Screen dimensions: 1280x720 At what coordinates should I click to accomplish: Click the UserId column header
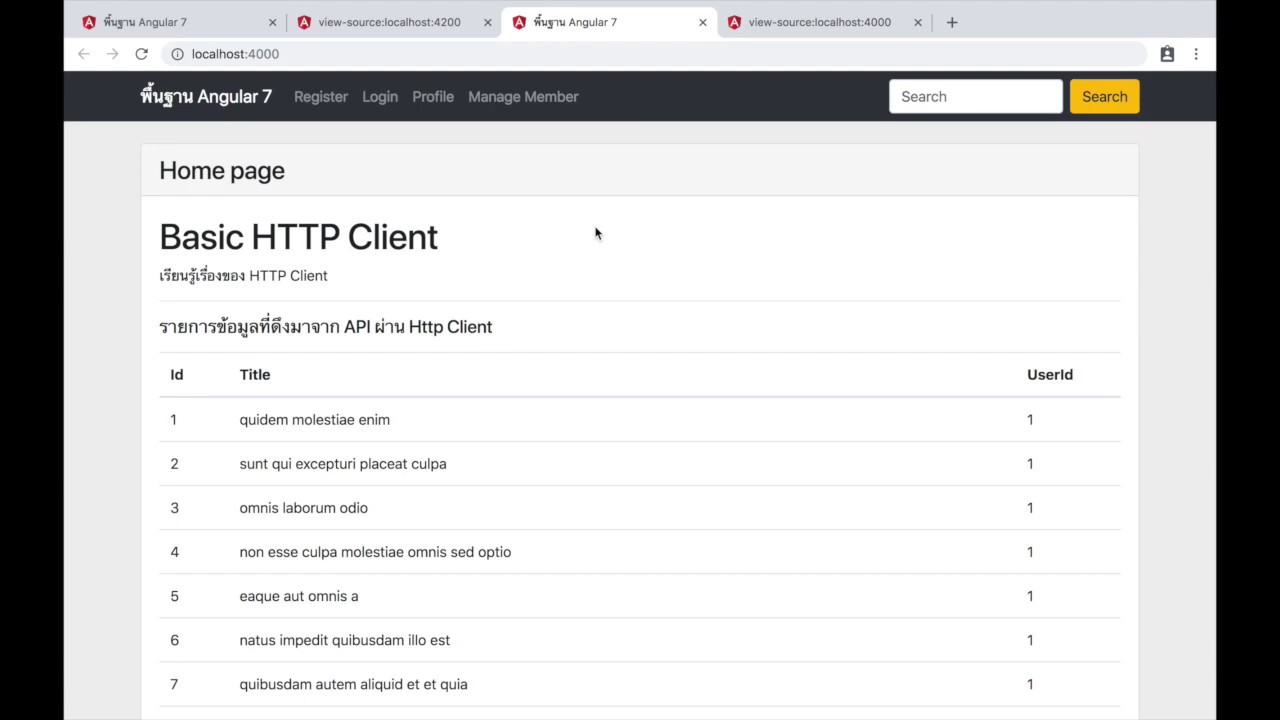(x=1050, y=375)
